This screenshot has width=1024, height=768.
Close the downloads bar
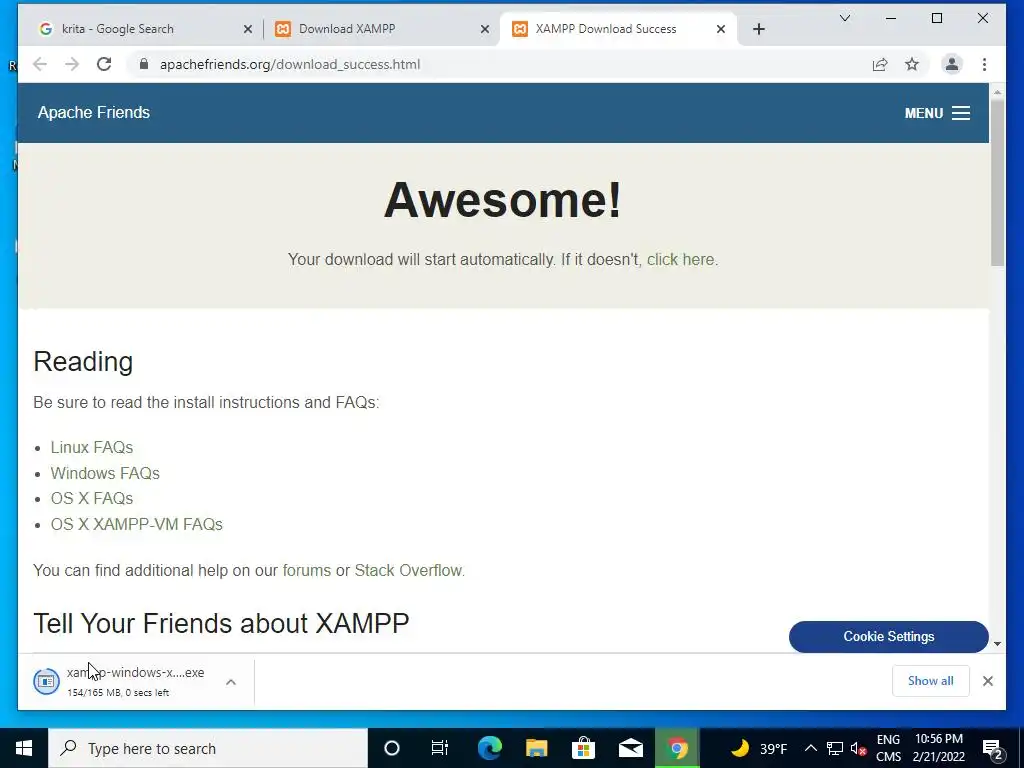click(x=987, y=681)
